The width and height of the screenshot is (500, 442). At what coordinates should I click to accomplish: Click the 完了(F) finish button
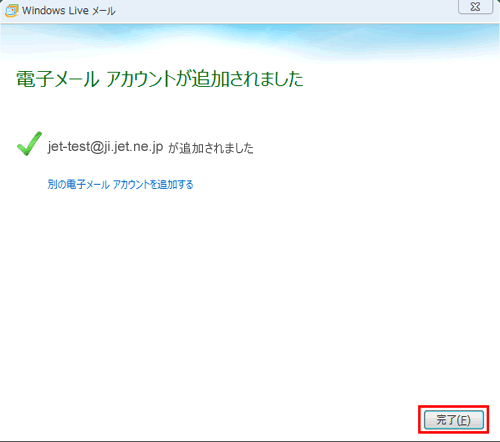454,420
